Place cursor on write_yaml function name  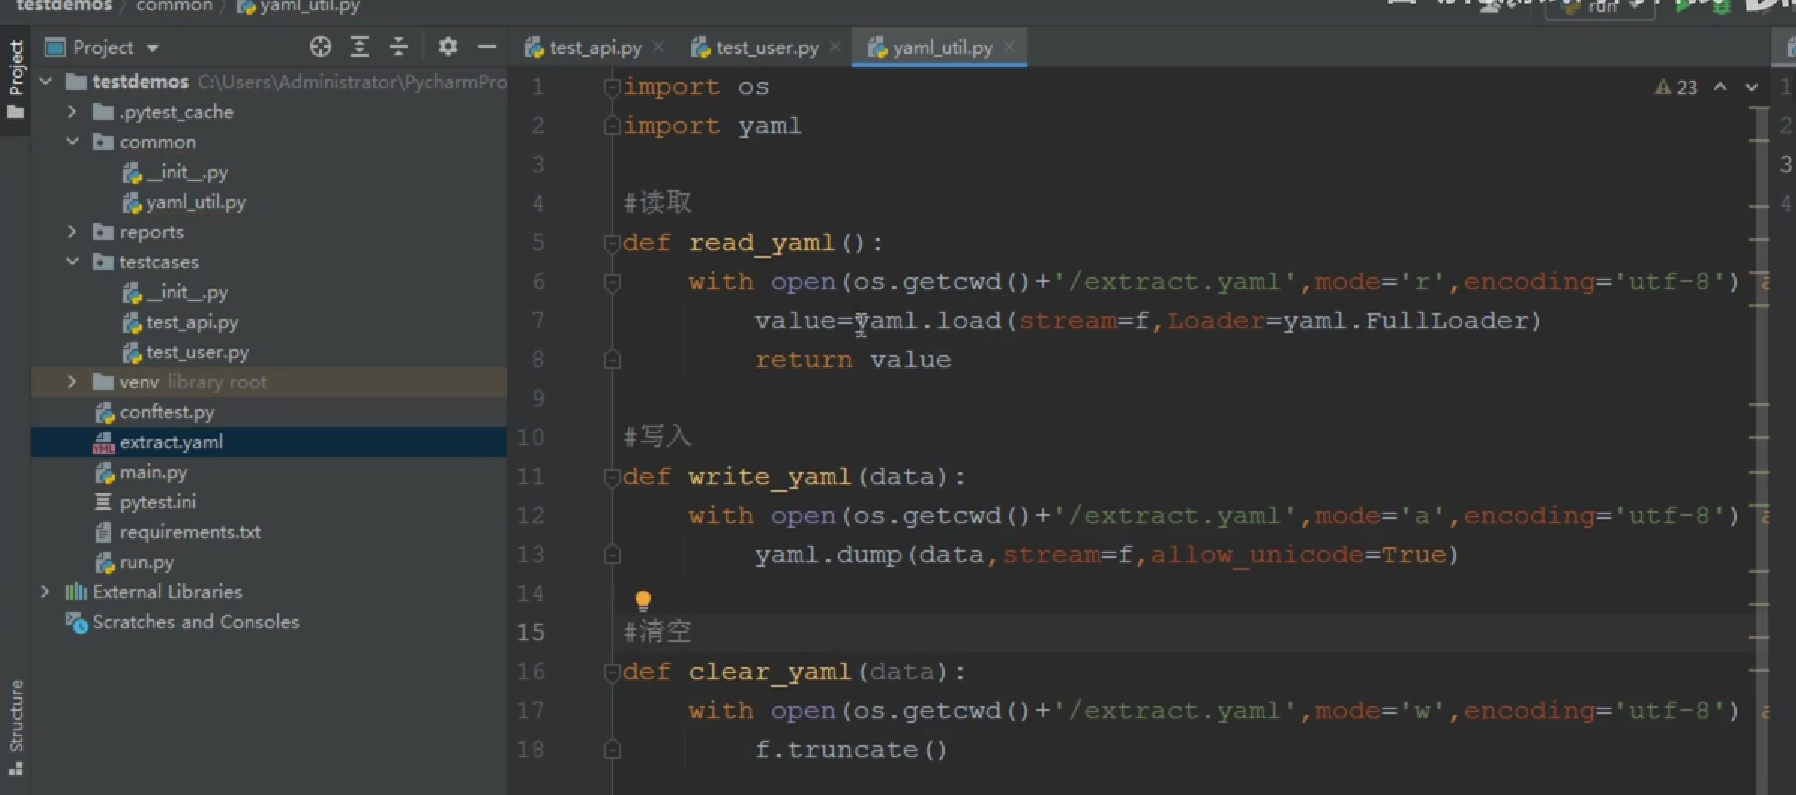pyautogui.click(x=770, y=477)
